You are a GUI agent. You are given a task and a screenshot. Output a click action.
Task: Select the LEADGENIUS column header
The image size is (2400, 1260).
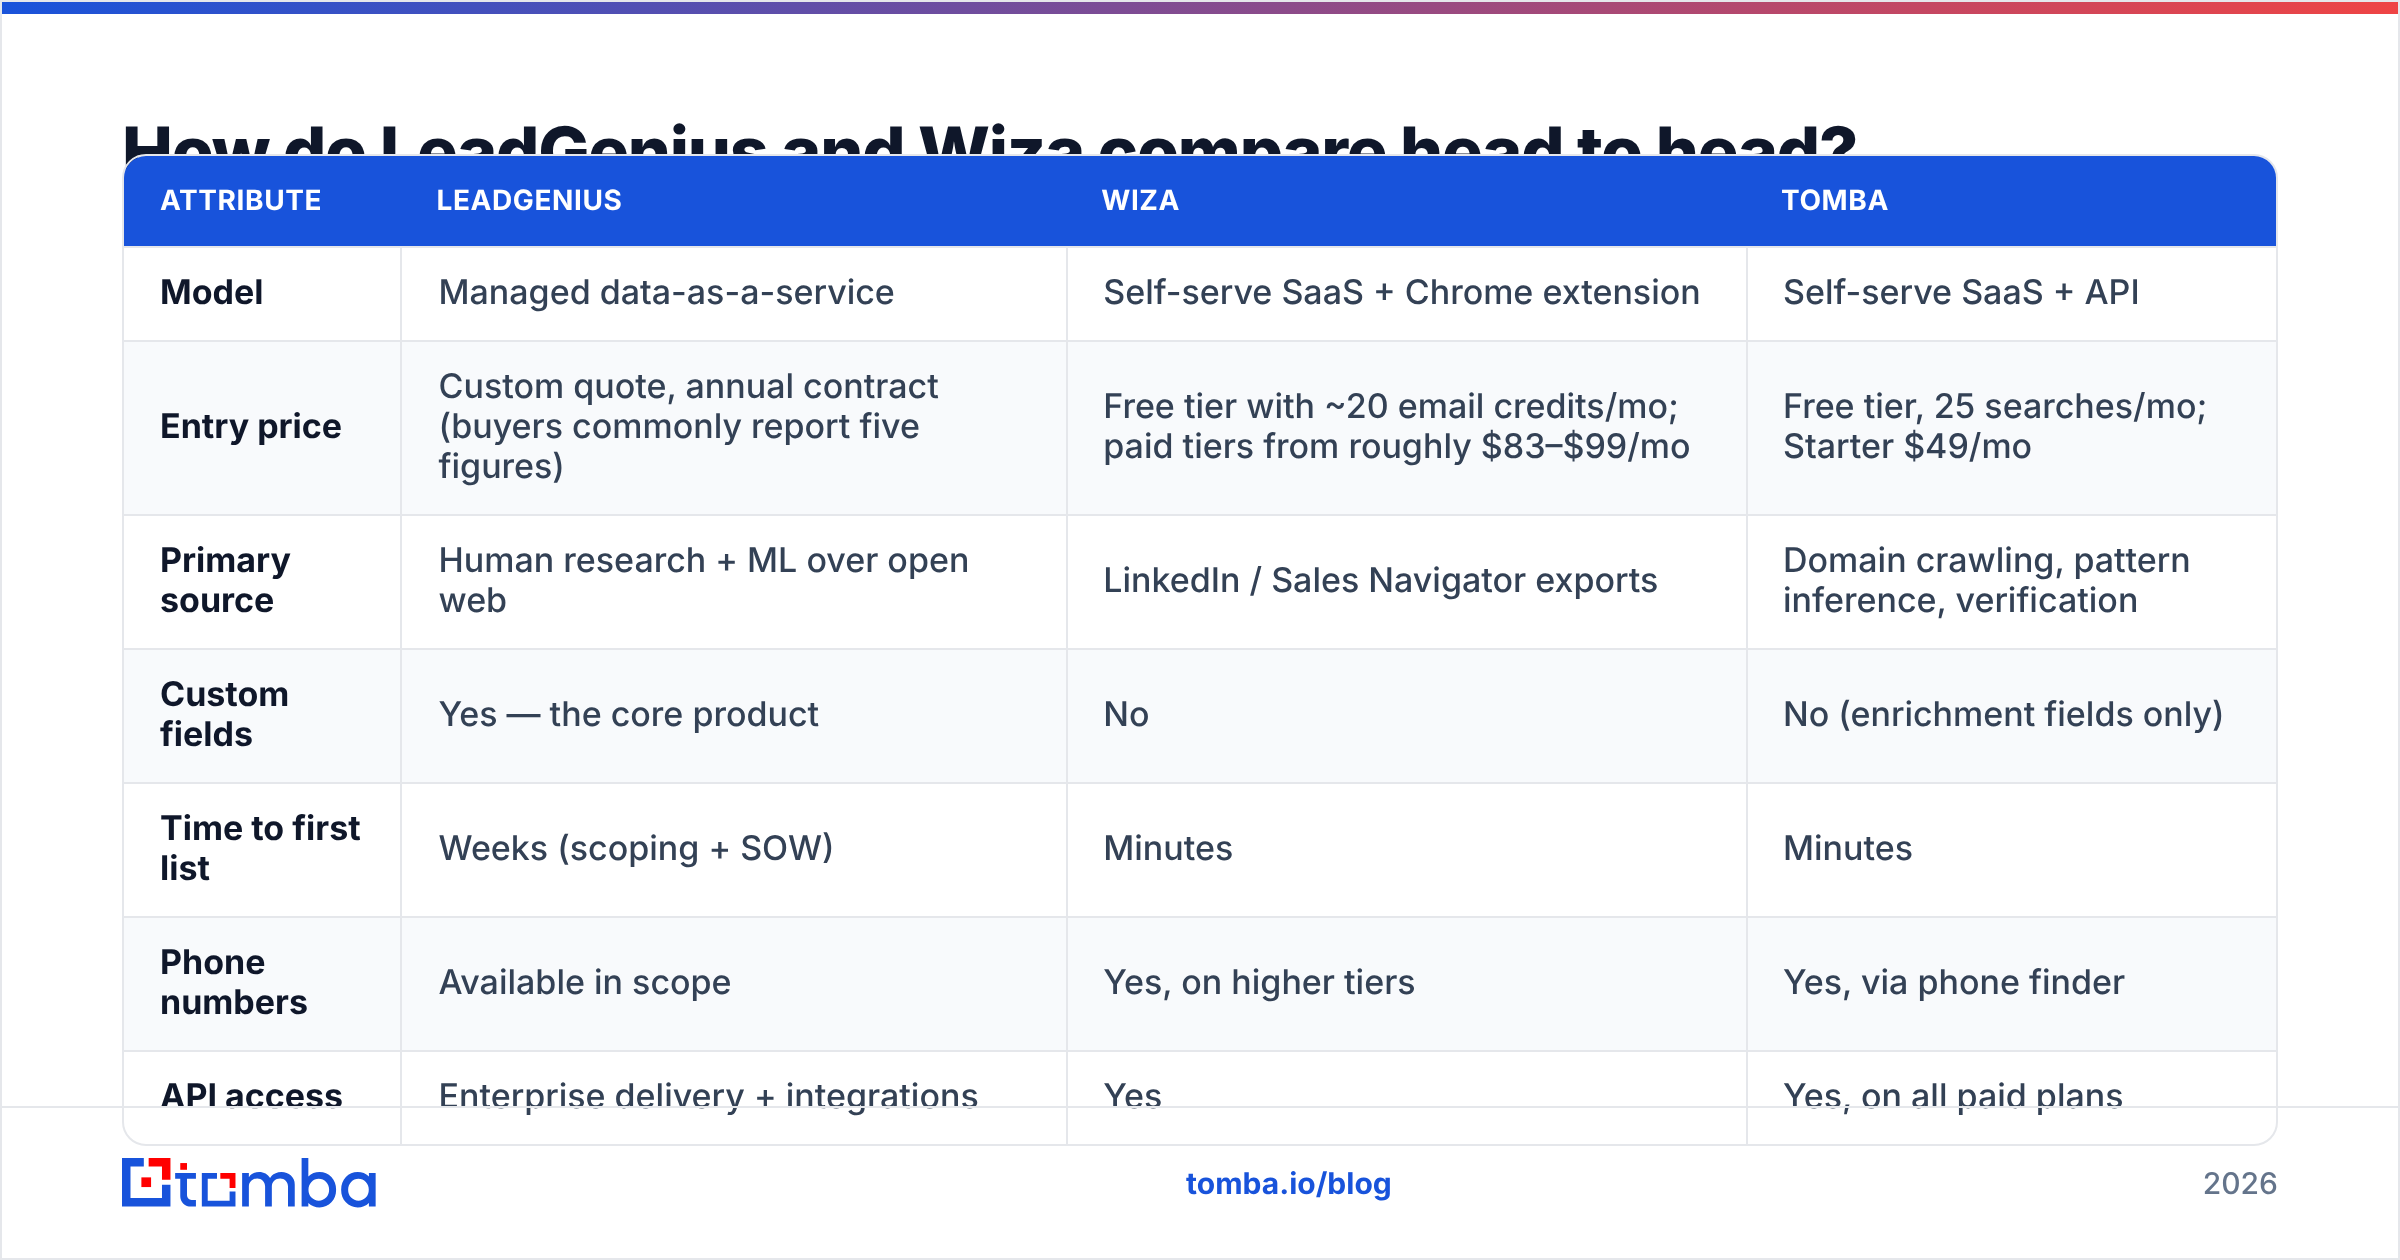click(529, 200)
